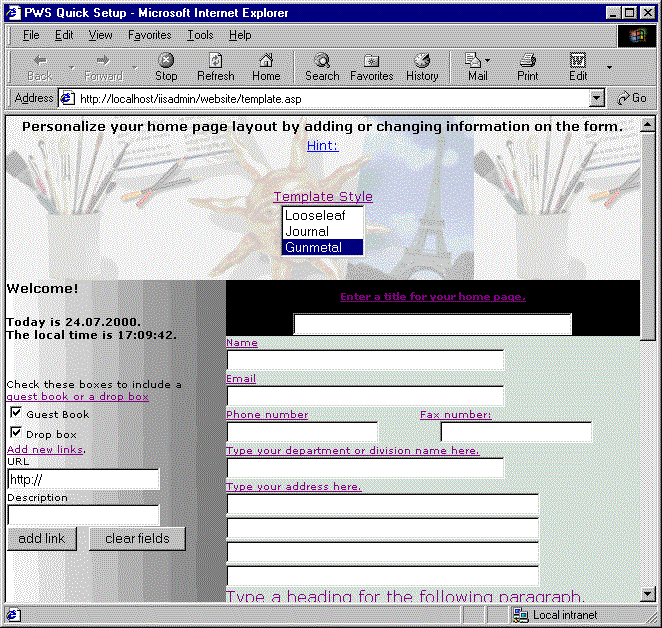Open the Forward history dropdown arrow
Image resolution: width=662 pixels, height=628 pixels.
pyautogui.click(x=134, y=68)
